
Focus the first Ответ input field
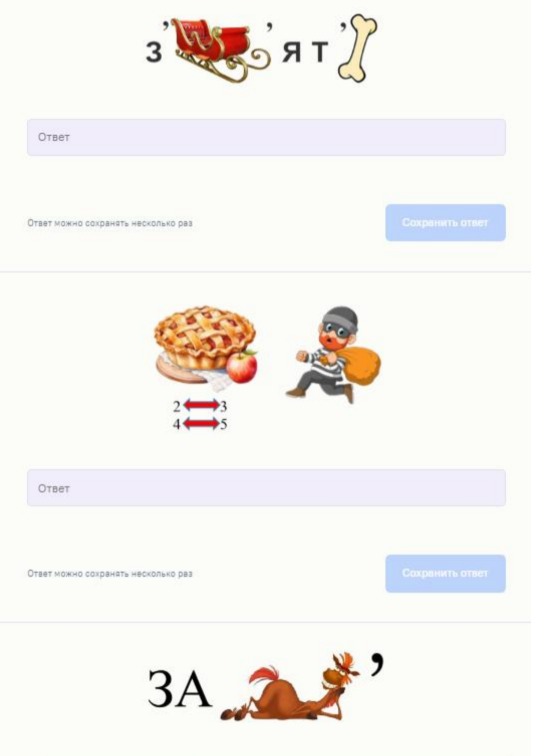(266, 137)
